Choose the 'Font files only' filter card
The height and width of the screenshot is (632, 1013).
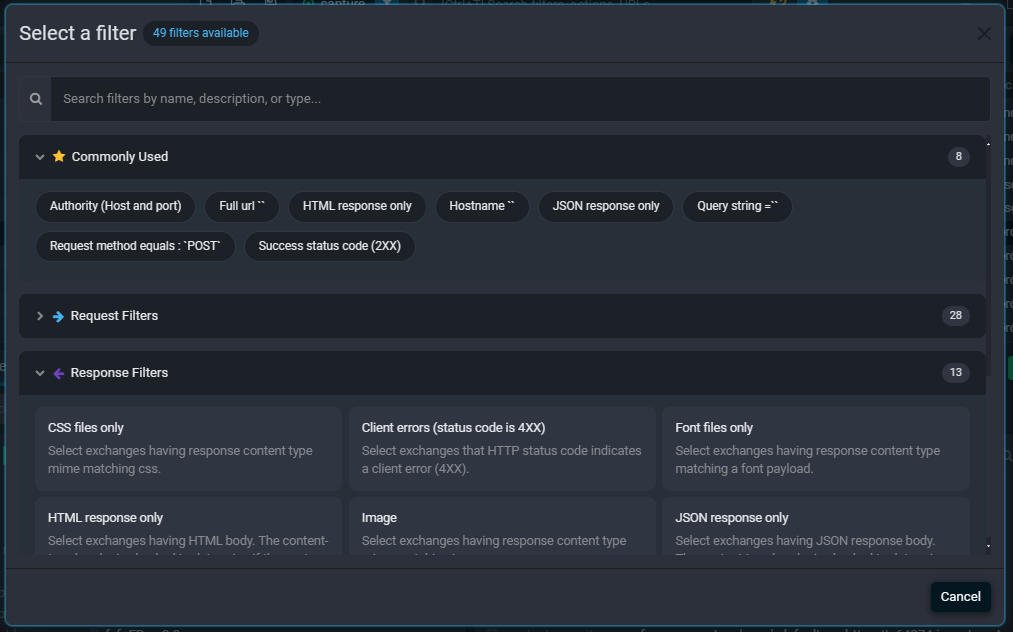tap(816, 448)
